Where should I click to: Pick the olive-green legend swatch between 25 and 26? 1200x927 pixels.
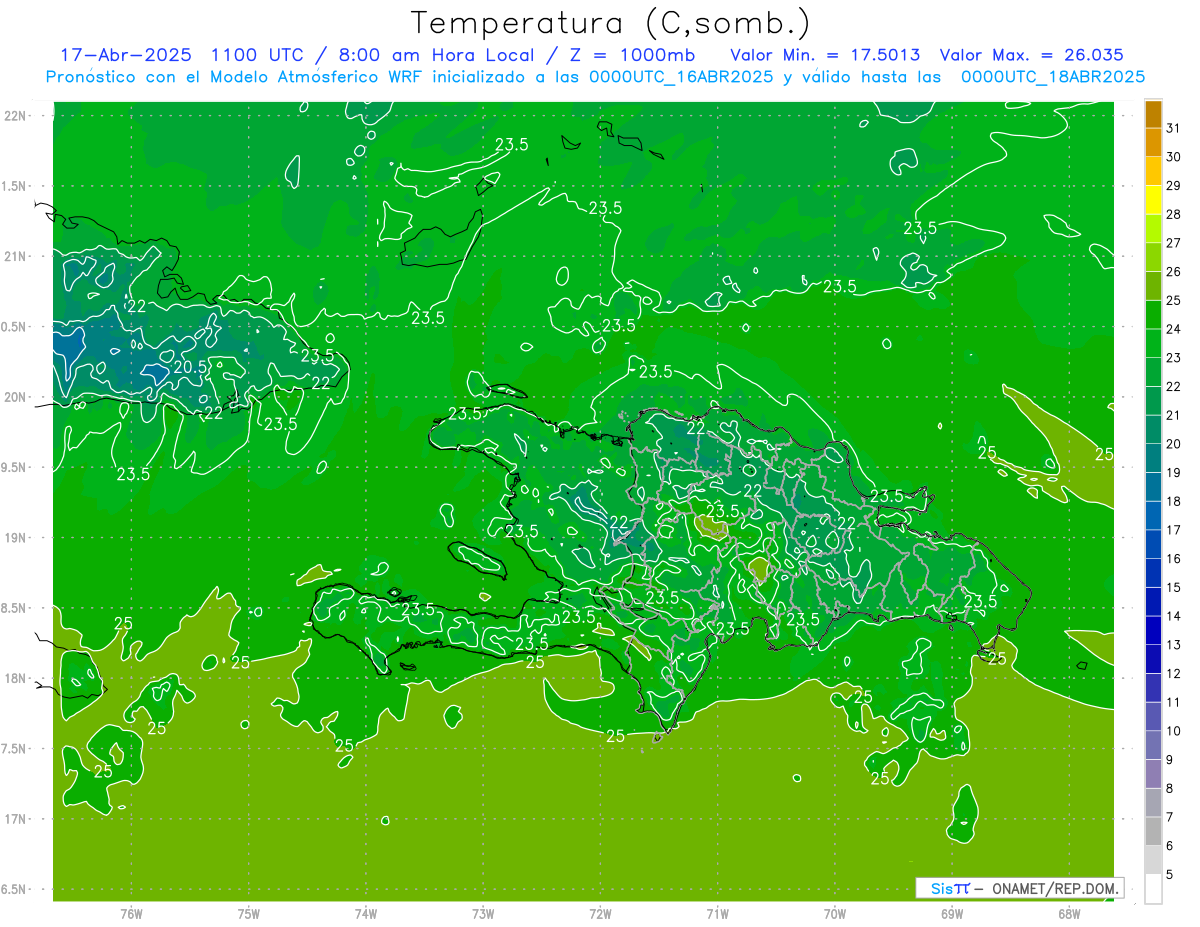[1153, 286]
